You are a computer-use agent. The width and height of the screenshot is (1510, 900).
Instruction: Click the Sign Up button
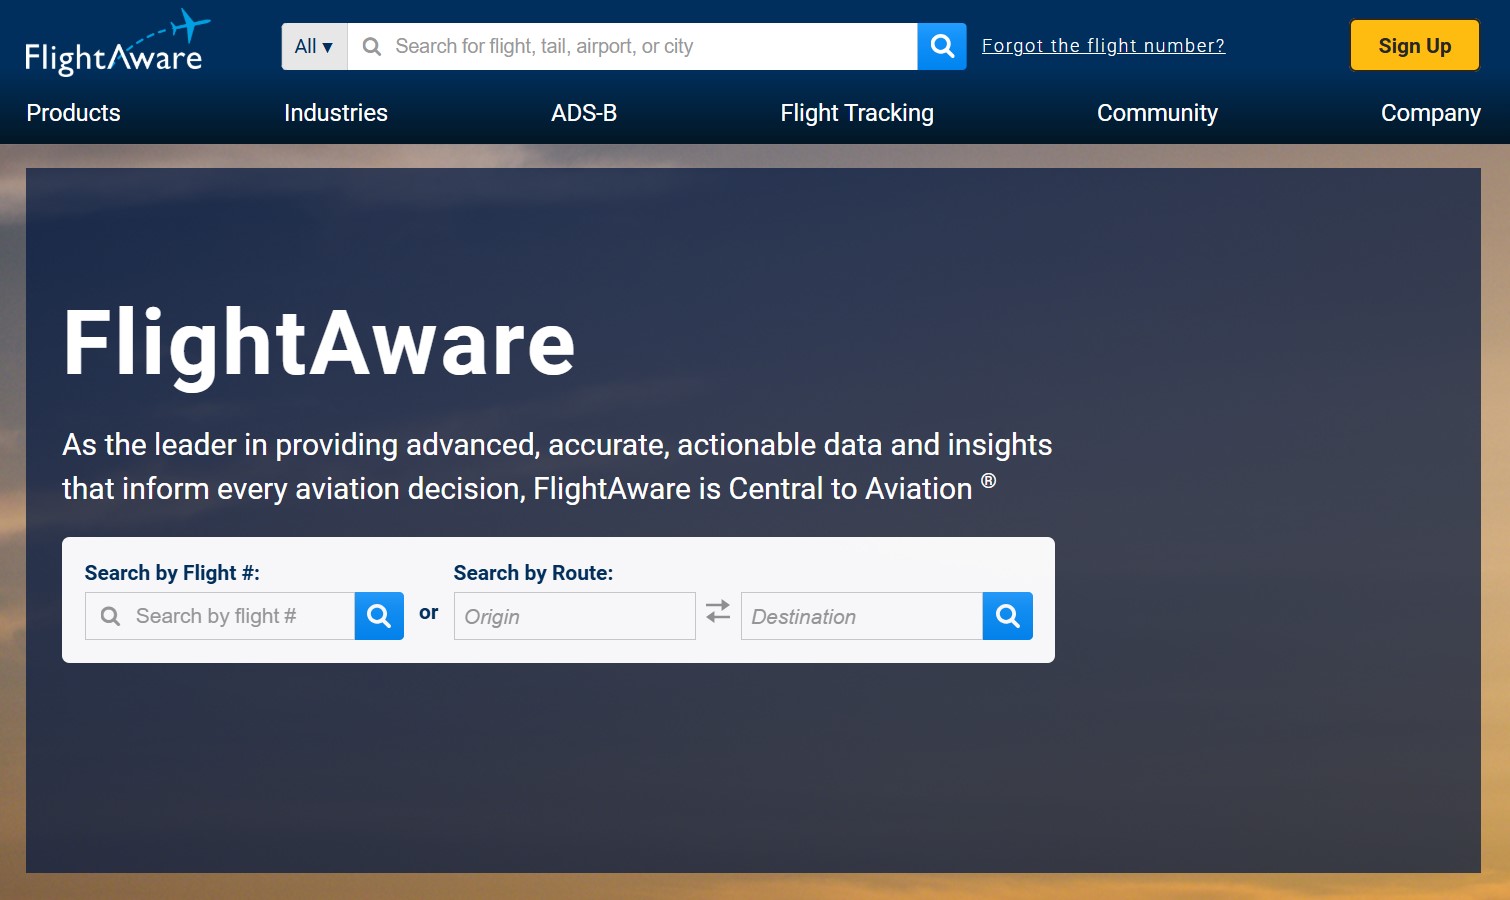pos(1415,46)
